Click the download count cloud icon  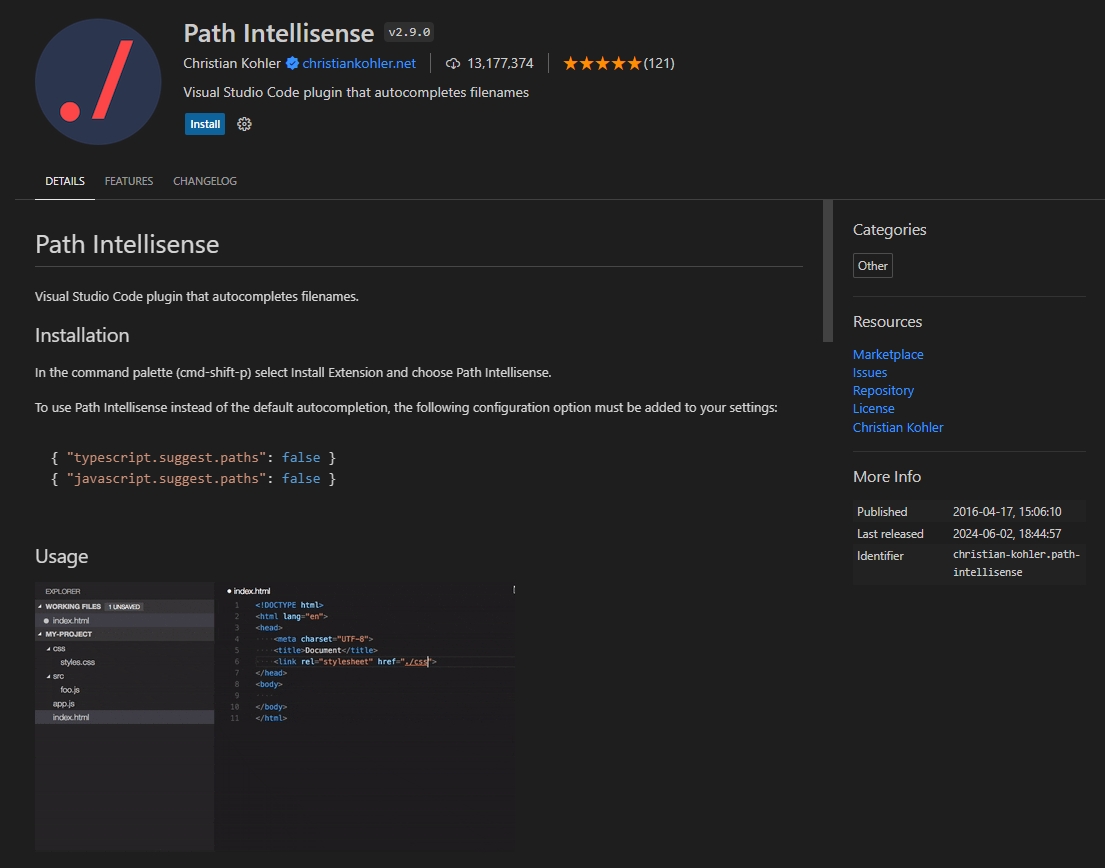(453, 63)
